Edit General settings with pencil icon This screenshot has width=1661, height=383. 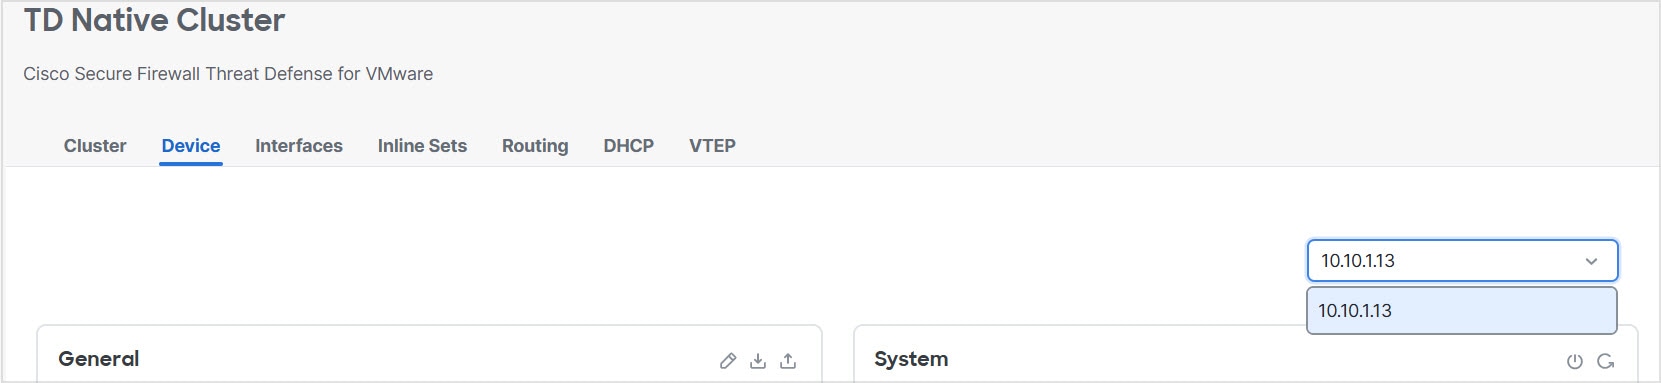728,361
